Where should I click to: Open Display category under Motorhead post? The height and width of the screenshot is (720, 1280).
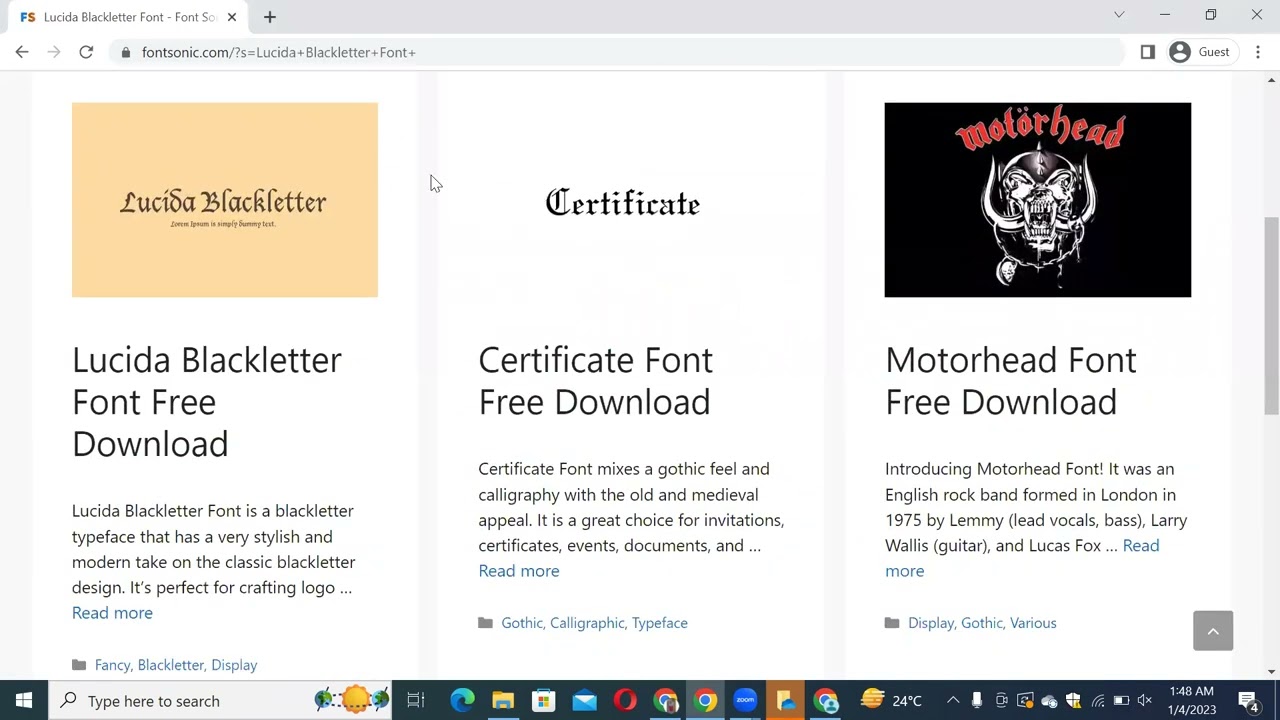click(x=931, y=623)
